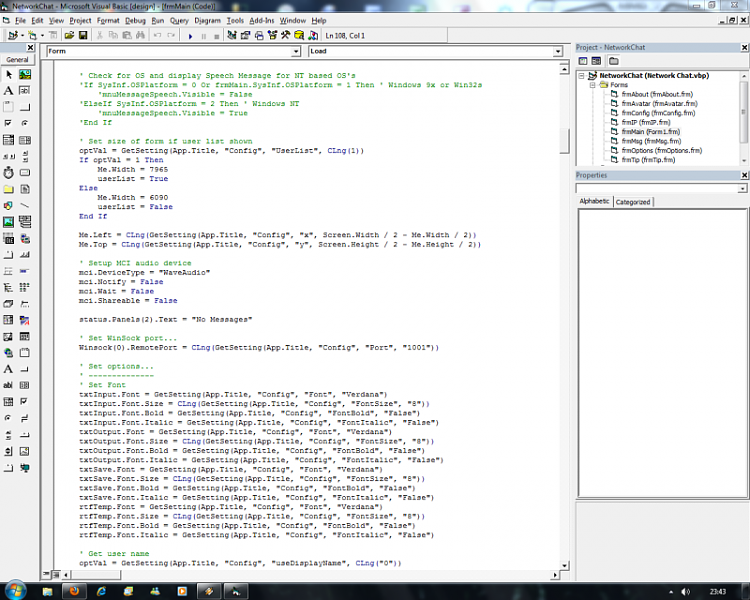Open the Form object dropdown
Viewport: 750px width, 600px height.
pos(296,51)
